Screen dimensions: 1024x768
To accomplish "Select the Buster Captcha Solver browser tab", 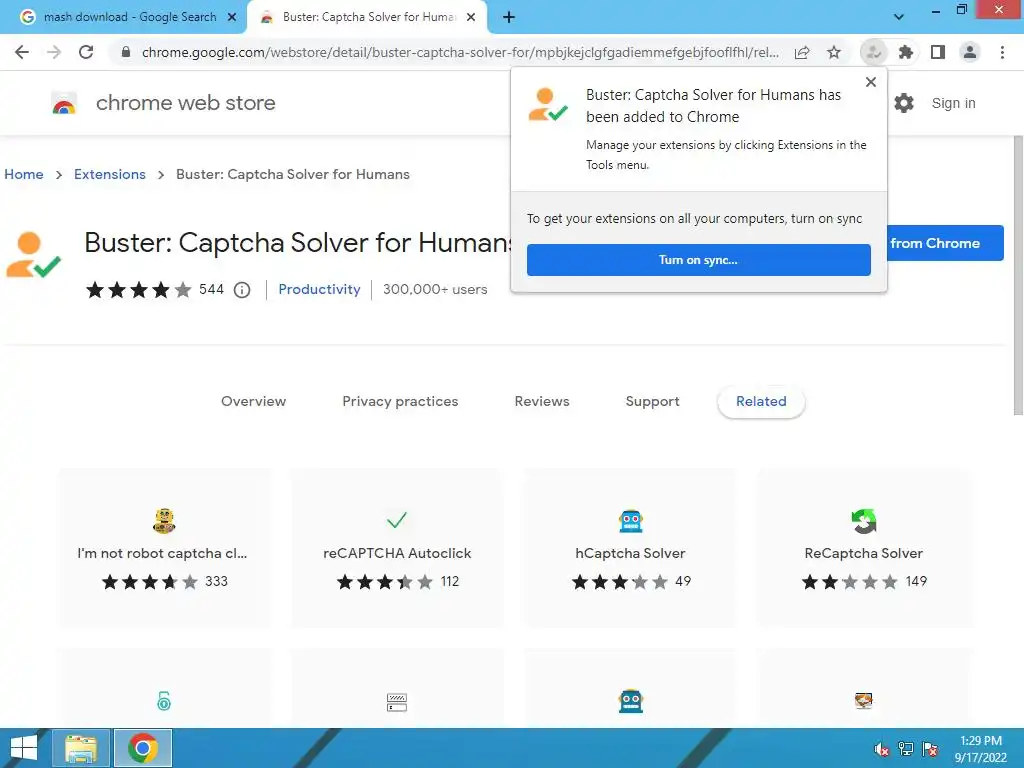I will click(367, 18).
